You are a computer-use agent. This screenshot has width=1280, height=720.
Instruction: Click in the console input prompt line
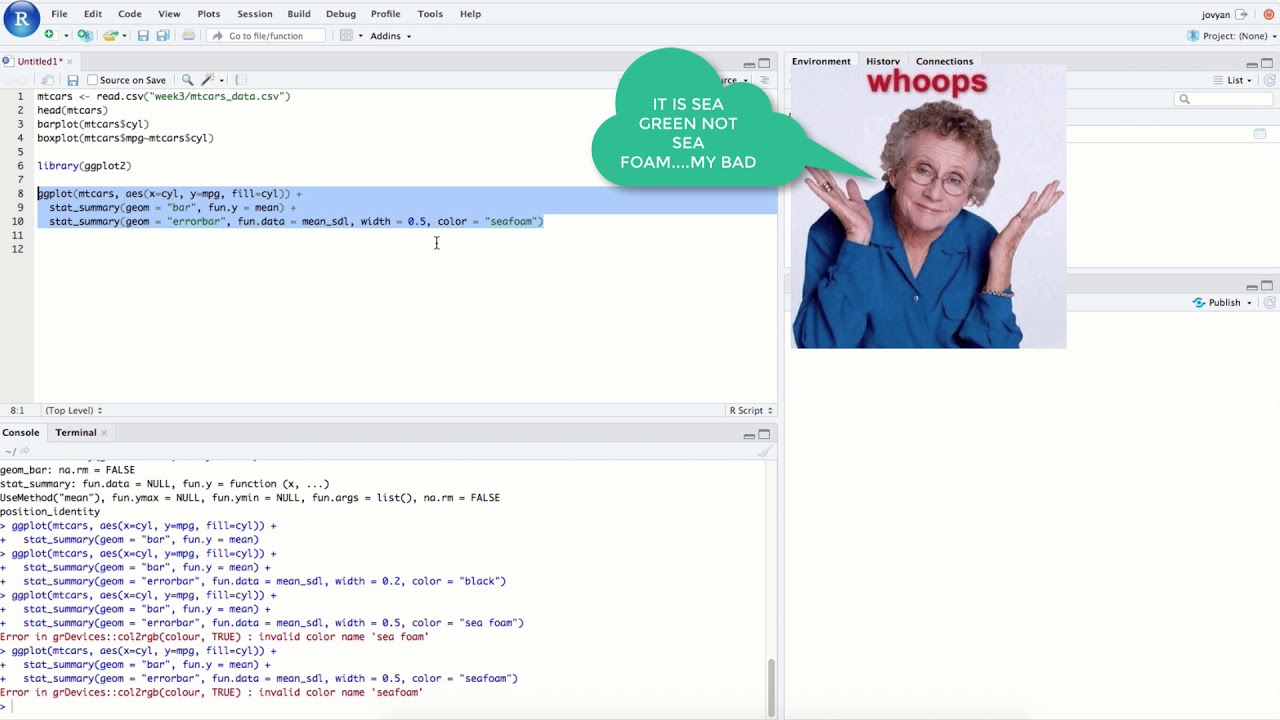click(390, 706)
